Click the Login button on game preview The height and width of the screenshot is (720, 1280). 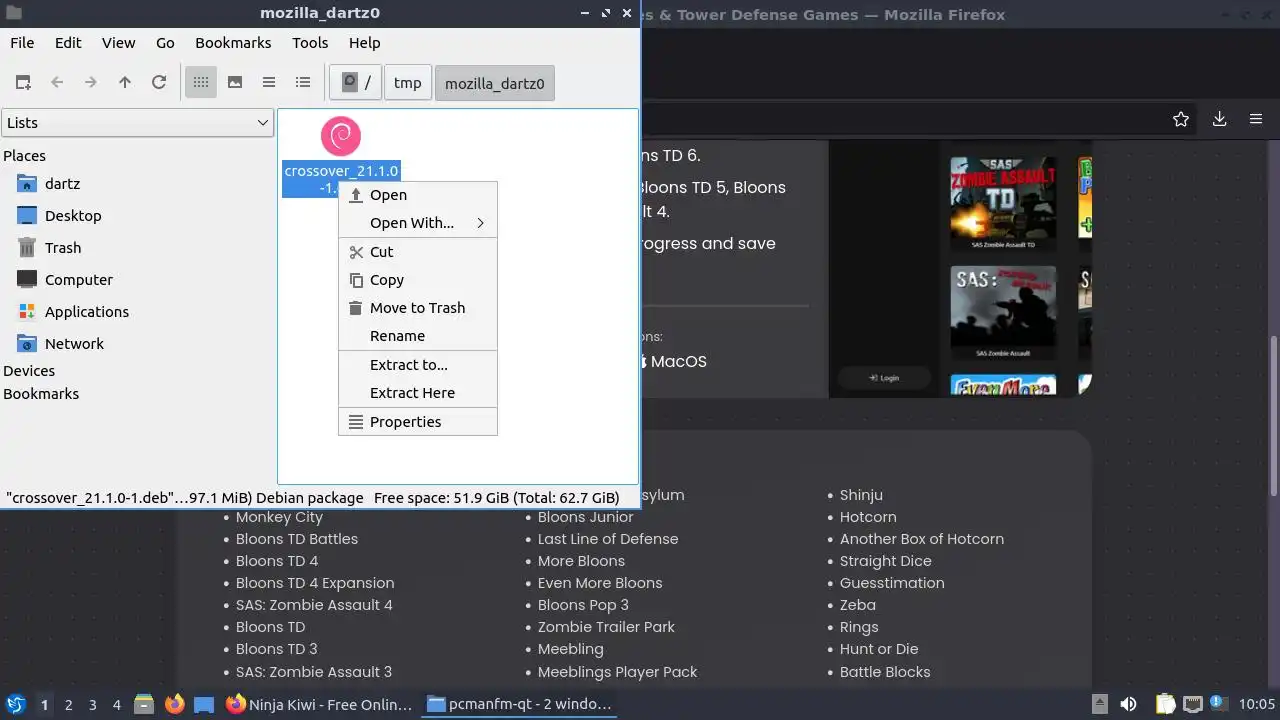[x=884, y=378]
